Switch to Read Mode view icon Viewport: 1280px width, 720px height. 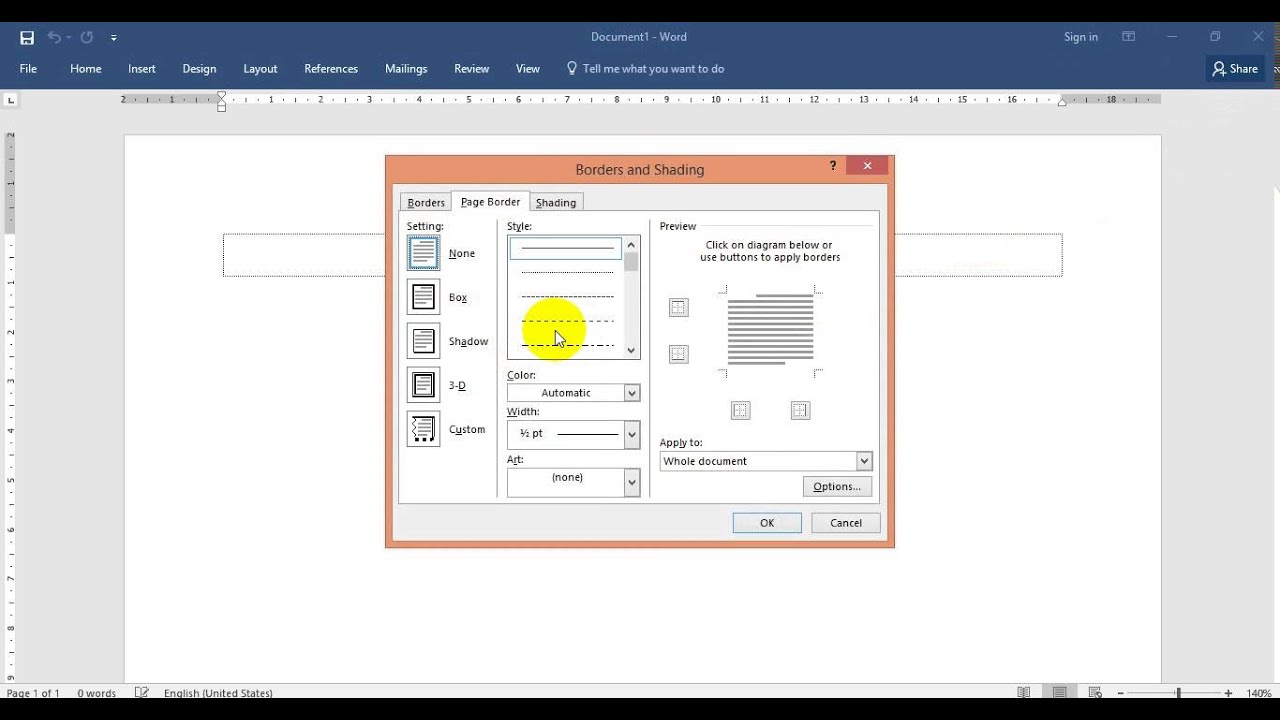tap(1024, 693)
